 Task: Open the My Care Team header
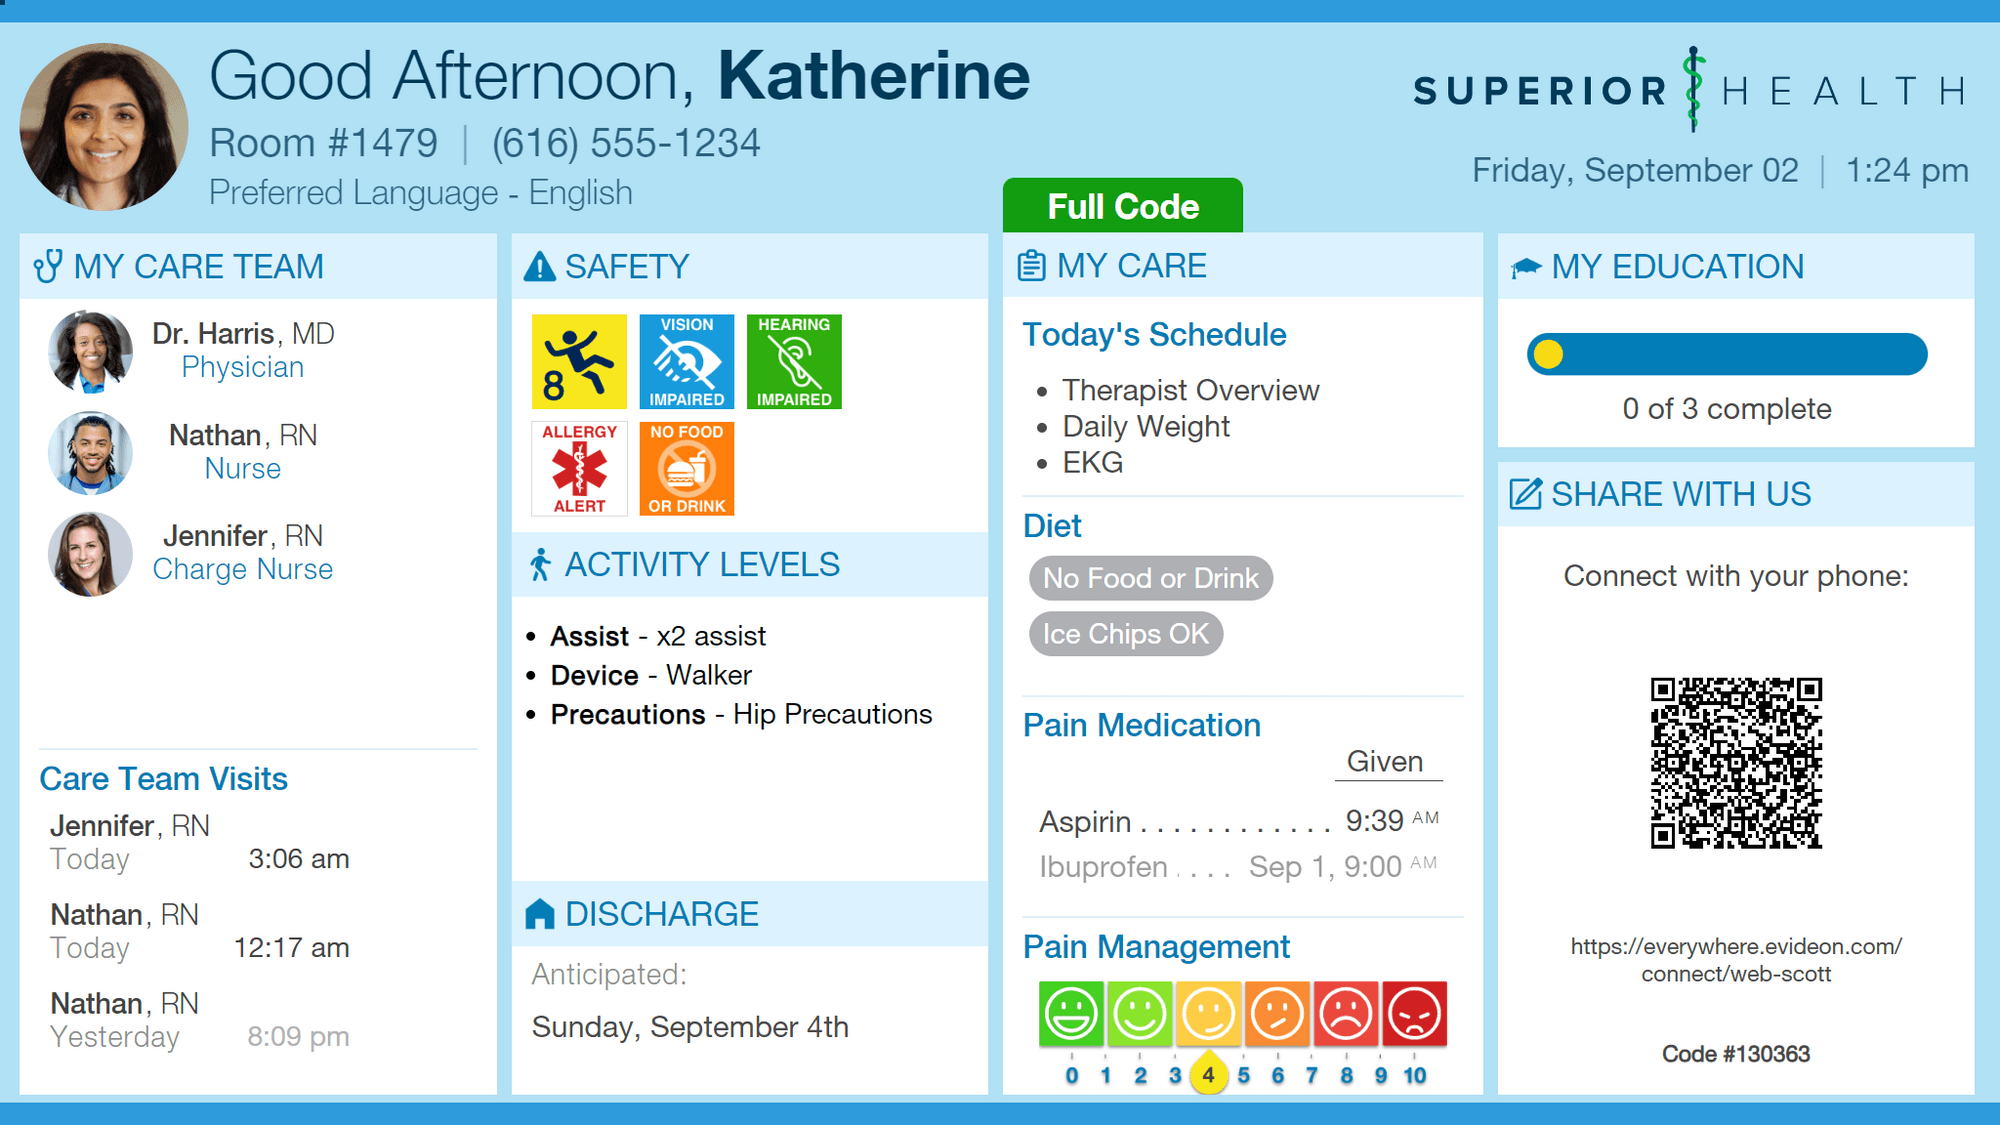pyautogui.click(x=198, y=267)
